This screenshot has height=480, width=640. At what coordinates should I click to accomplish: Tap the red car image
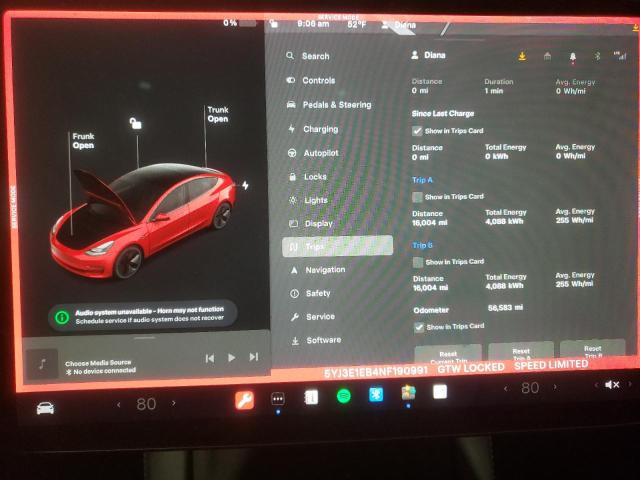[143, 220]
